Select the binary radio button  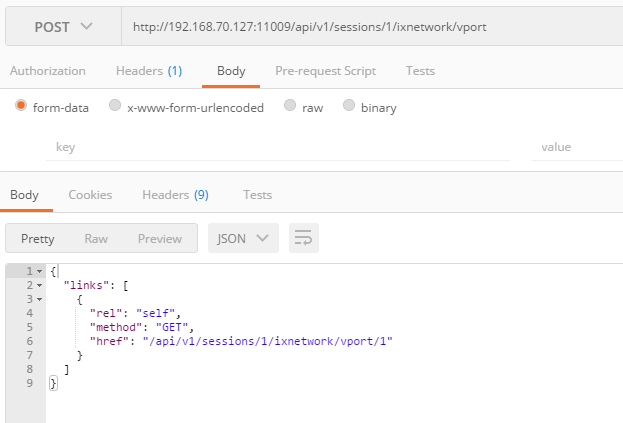point(349,106)
